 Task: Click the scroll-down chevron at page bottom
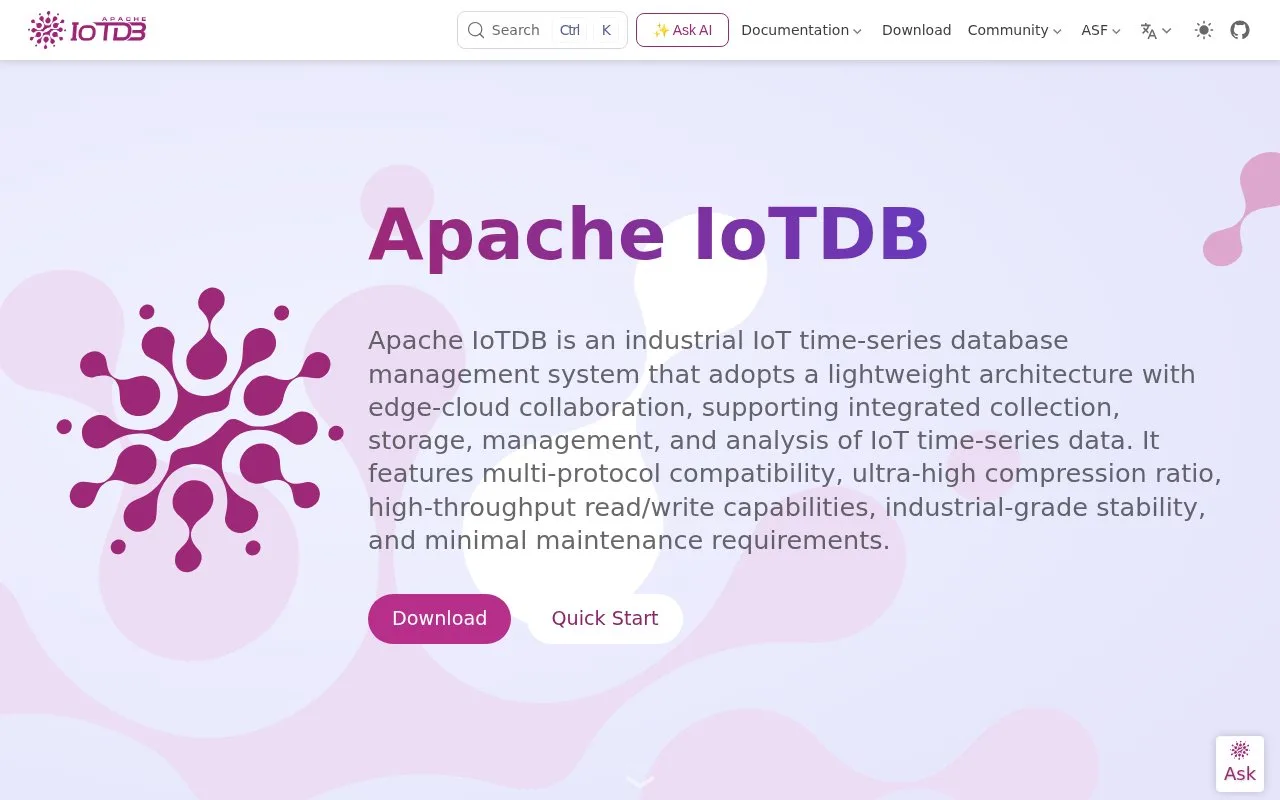(640, 782)
